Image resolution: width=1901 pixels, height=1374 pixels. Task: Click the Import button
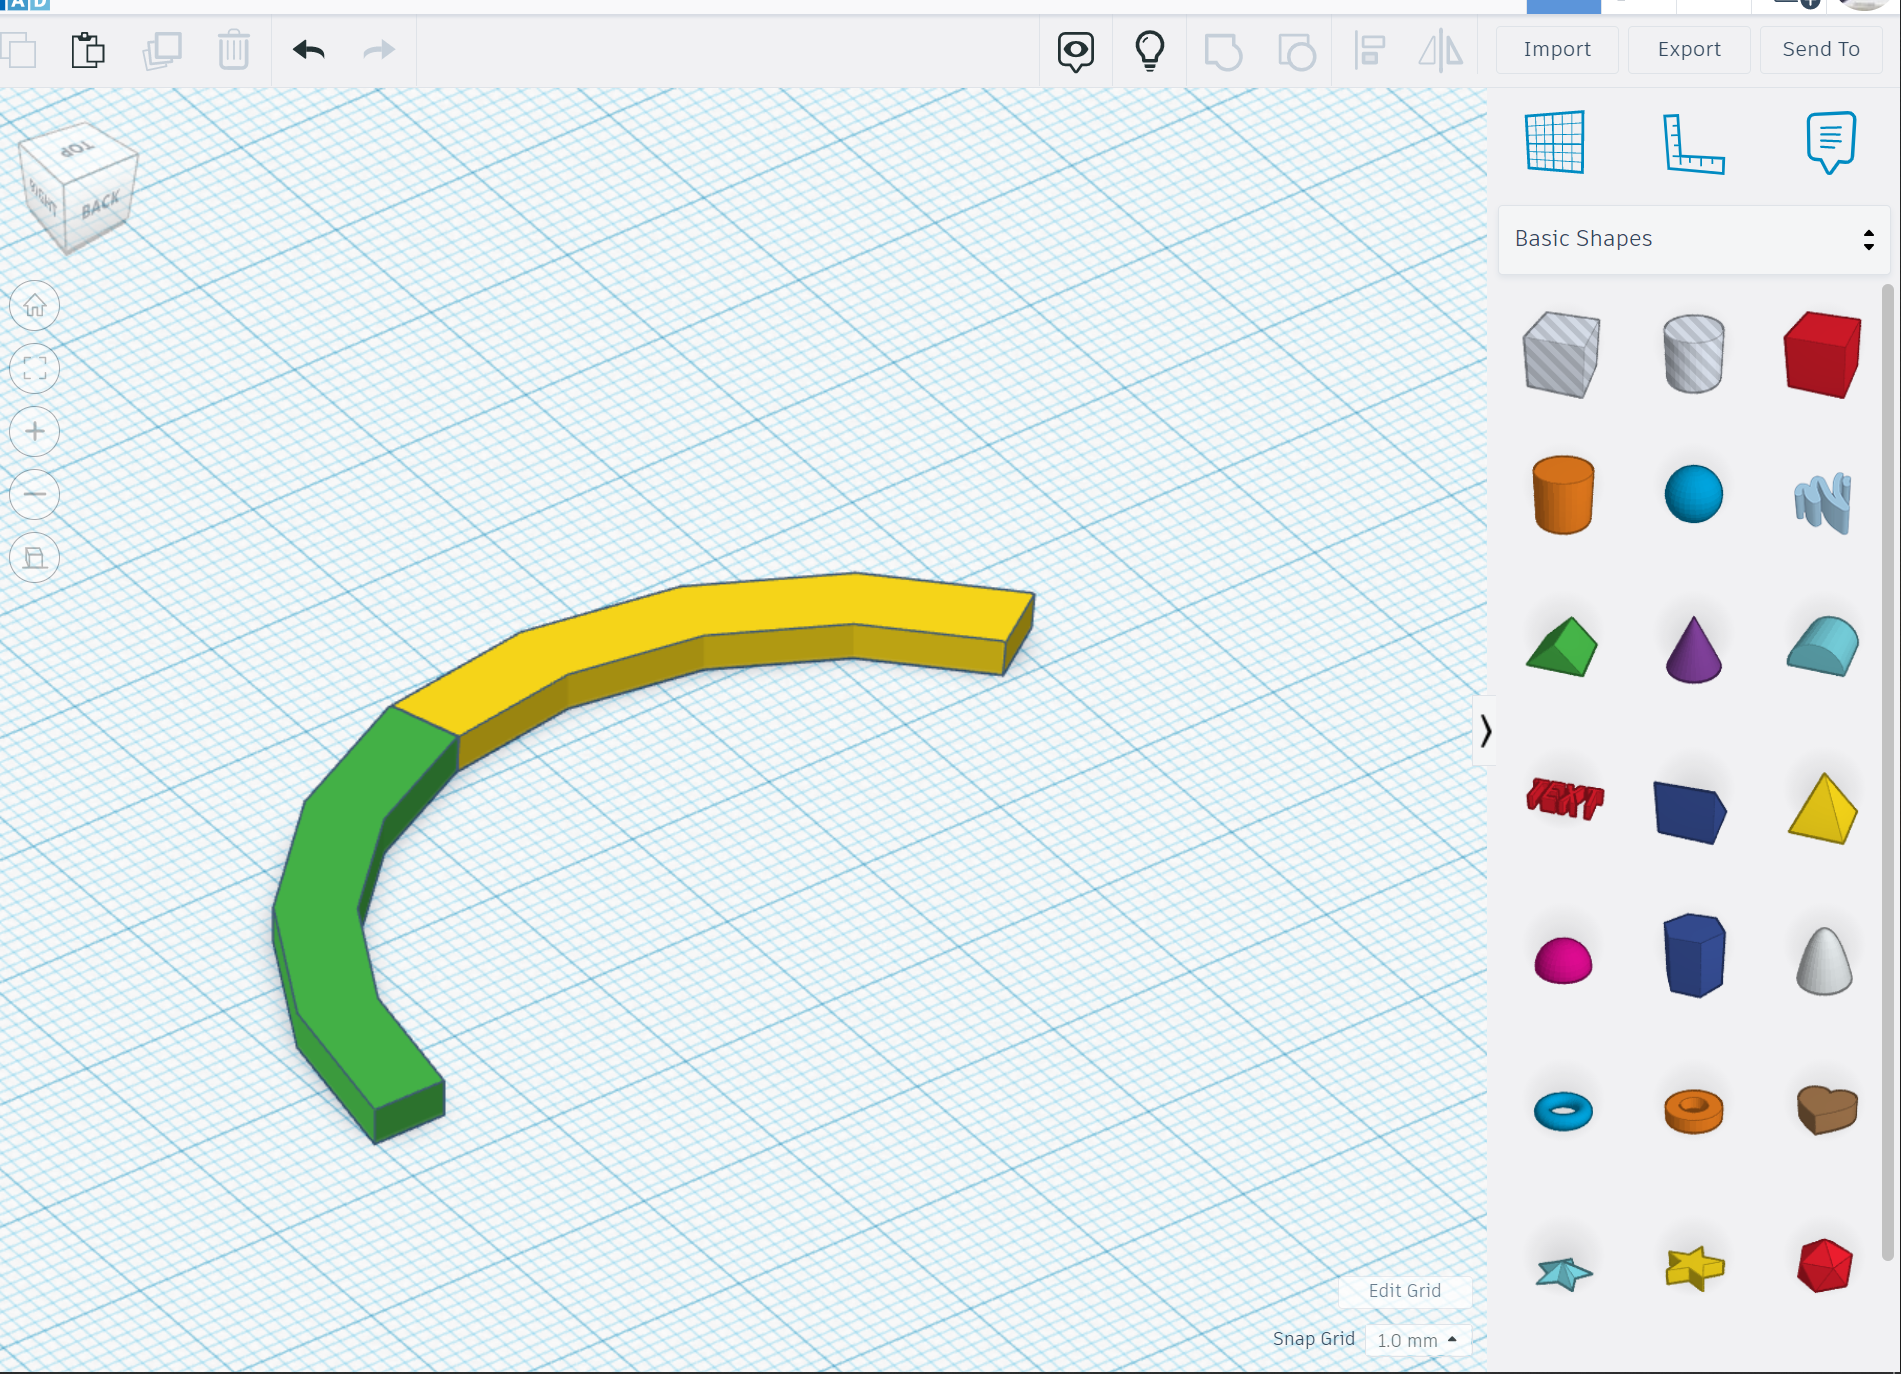pyautogui.click(x=1557, y=50)
